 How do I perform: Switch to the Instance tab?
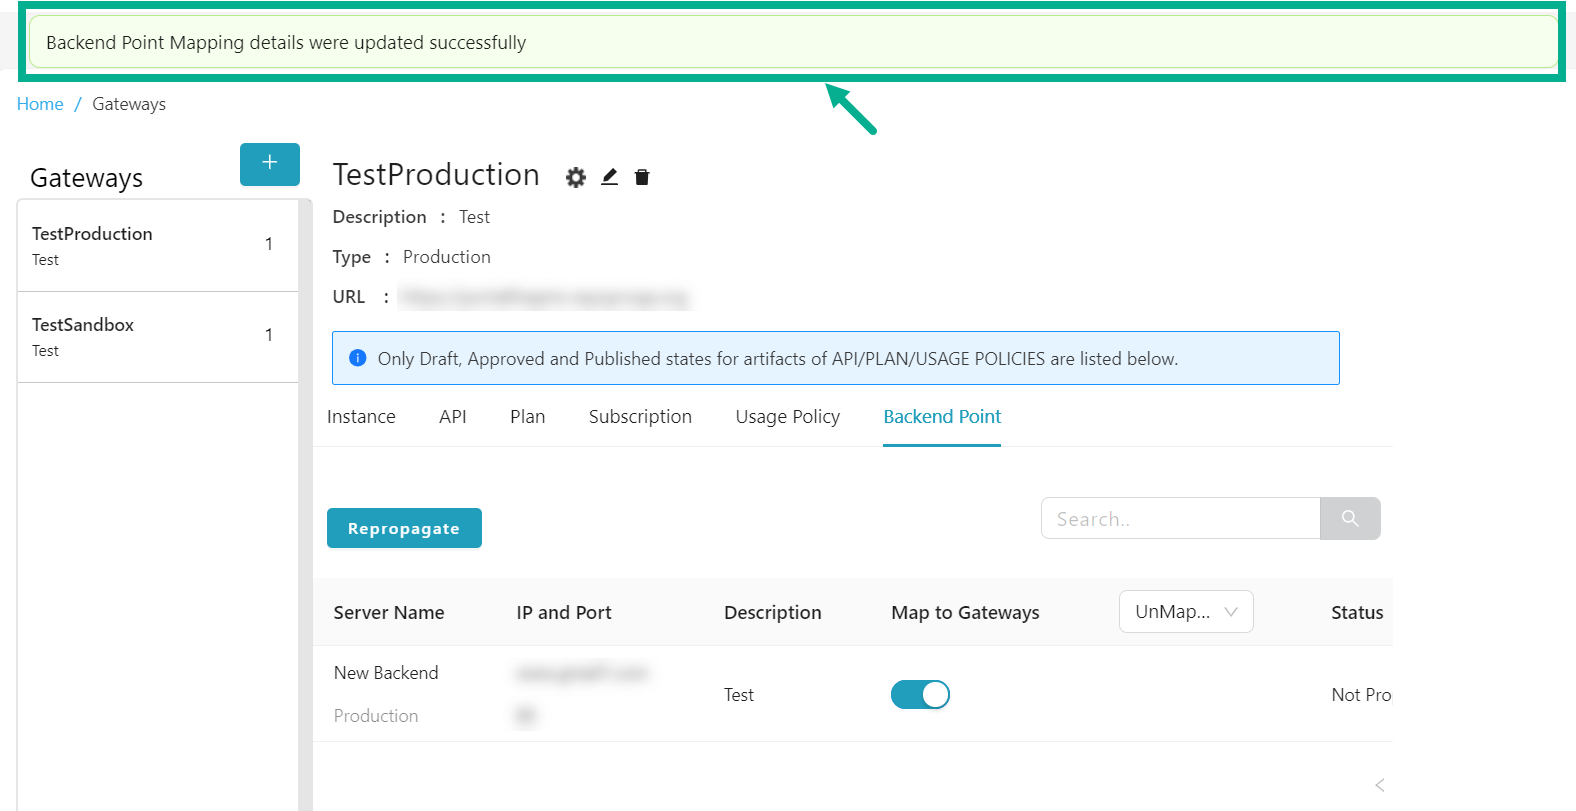[x=361, y=417]
